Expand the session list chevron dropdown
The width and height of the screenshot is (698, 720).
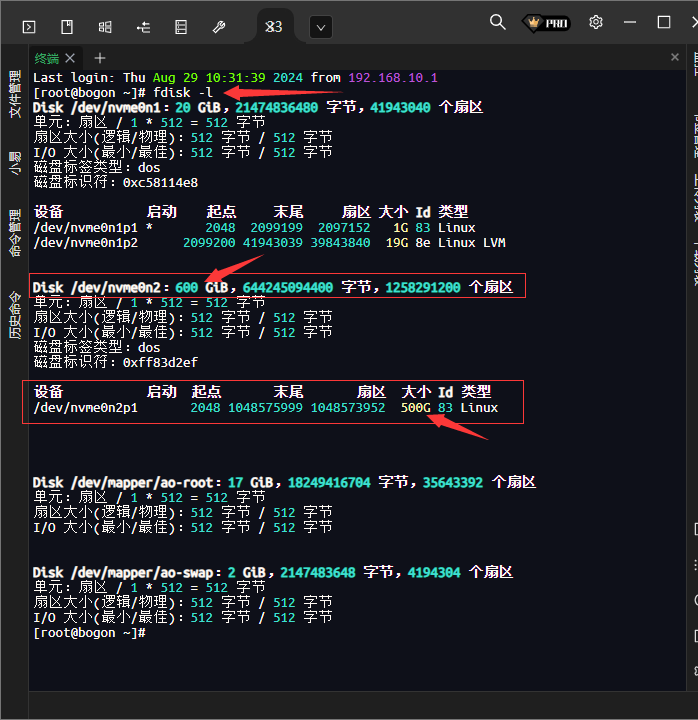click(x=321, y=28)
